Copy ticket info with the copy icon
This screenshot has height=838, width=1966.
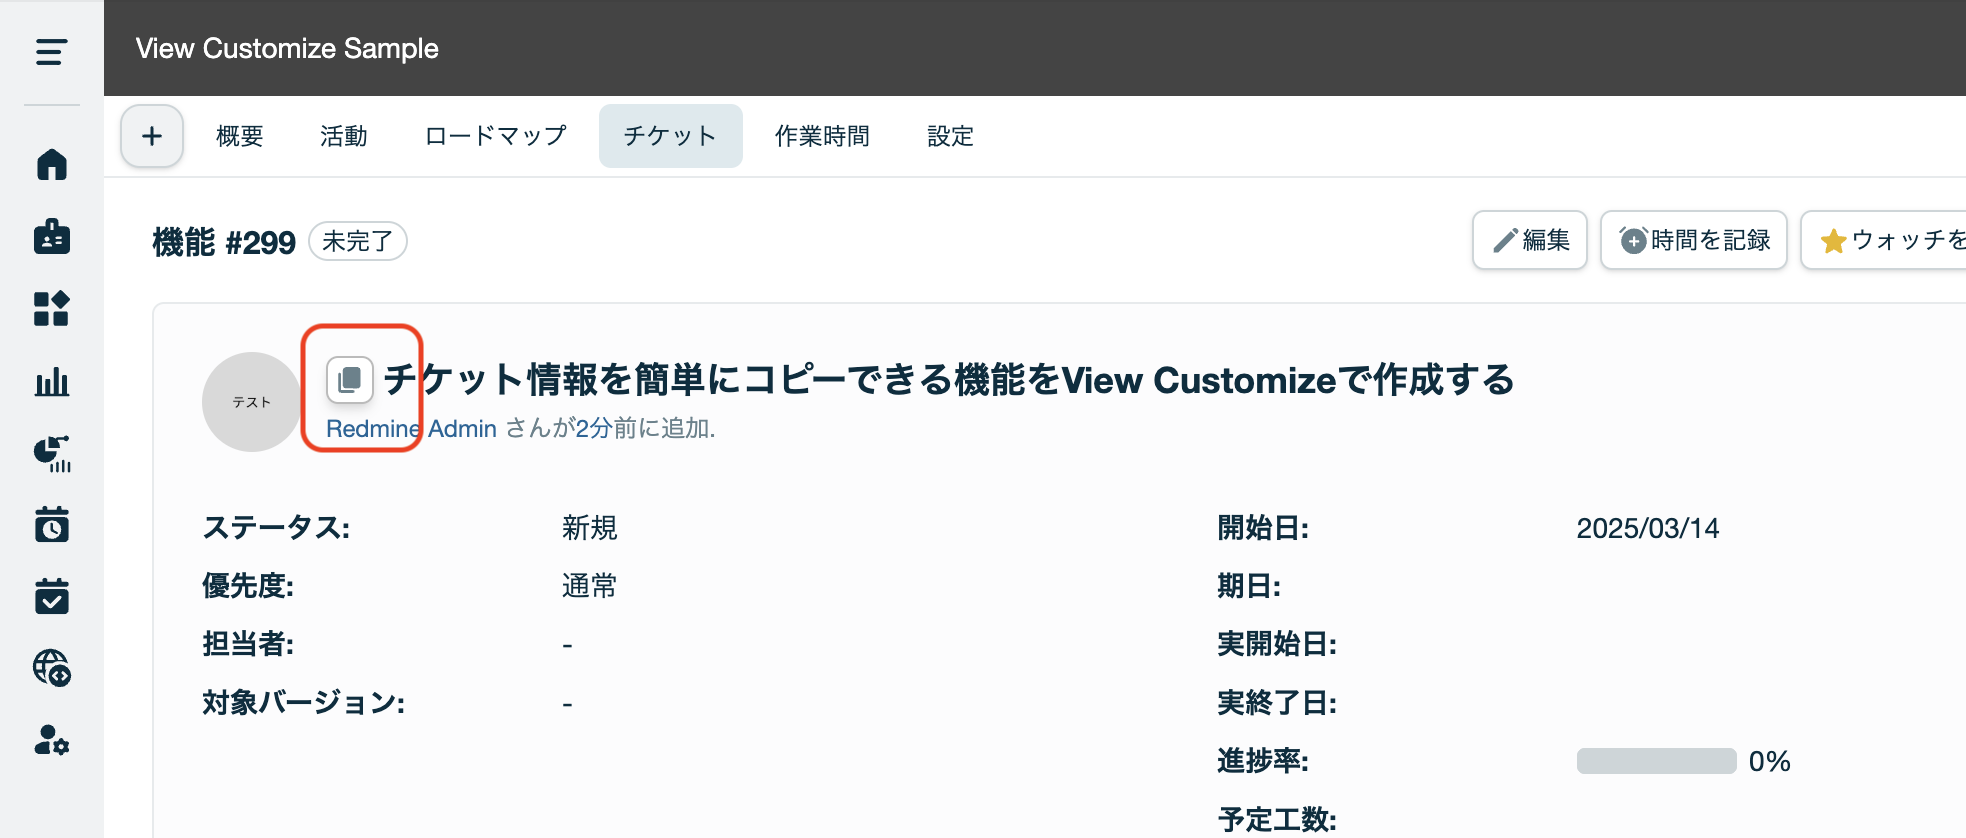350,380
